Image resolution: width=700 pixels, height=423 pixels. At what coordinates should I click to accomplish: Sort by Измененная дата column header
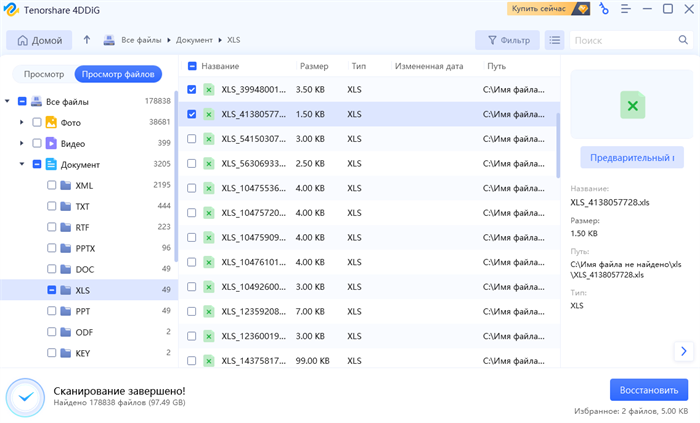pos(429,66)
